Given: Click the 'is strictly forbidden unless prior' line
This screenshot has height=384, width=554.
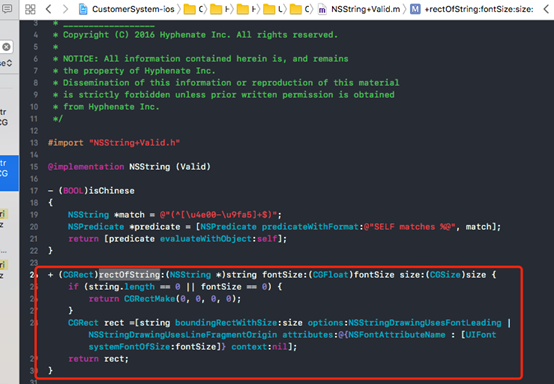Looking at the screenshot, I should [x=229, y=95].
